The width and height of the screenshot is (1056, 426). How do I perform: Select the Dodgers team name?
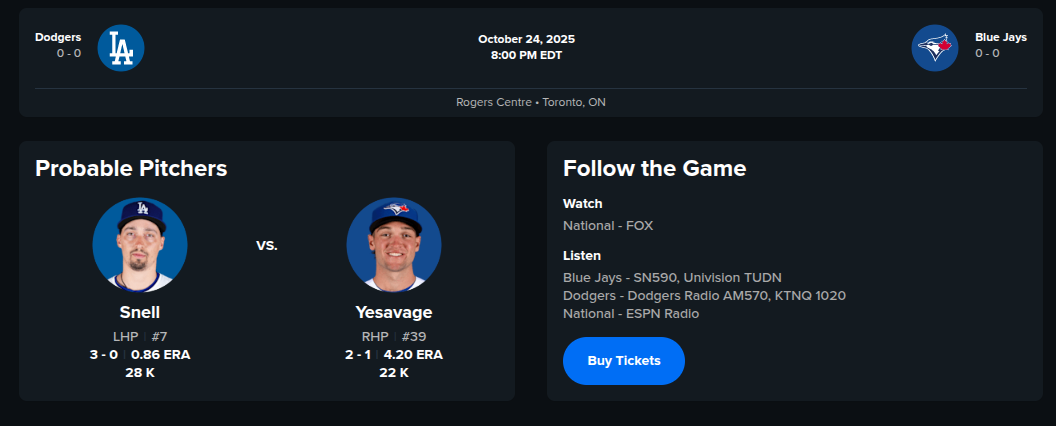click(x=58, y=37)
